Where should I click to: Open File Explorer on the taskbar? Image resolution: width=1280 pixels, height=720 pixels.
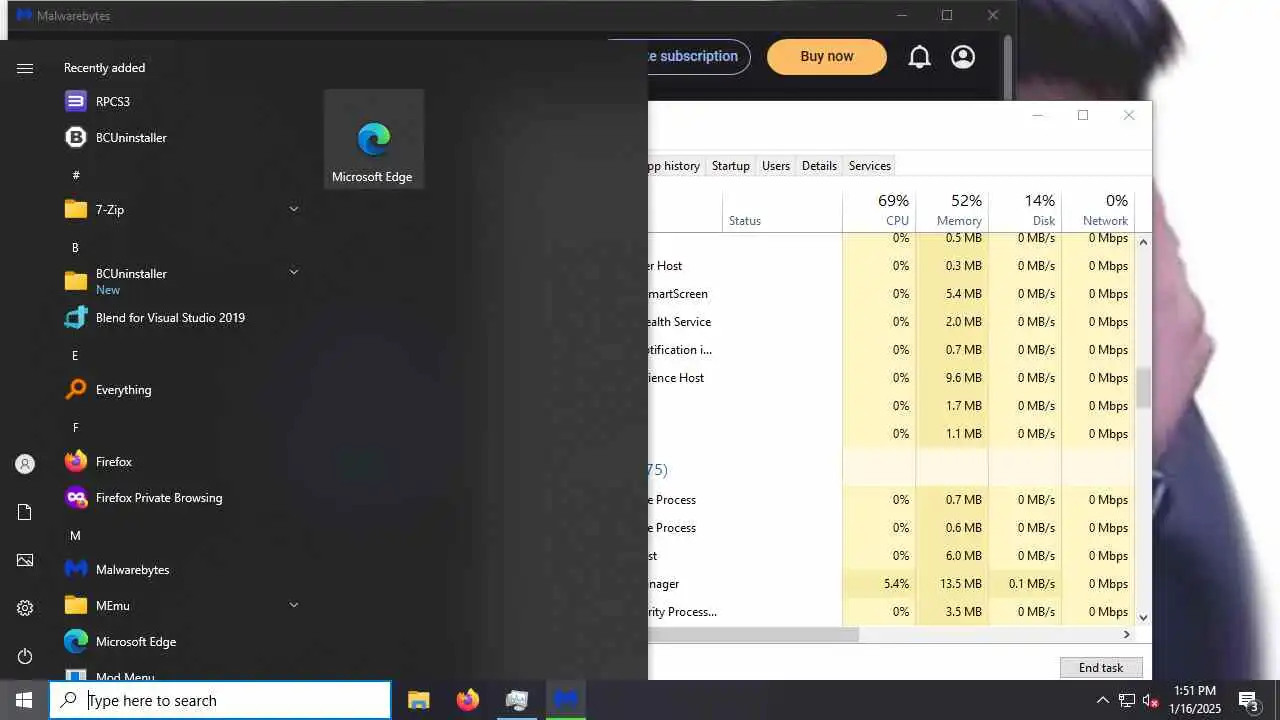[419, 700]
